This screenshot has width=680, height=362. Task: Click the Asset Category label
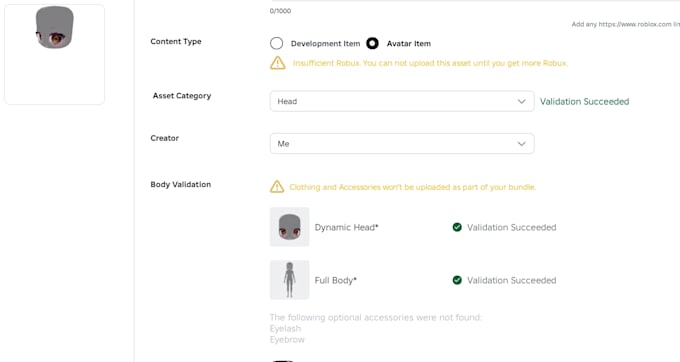pos(182,96)
